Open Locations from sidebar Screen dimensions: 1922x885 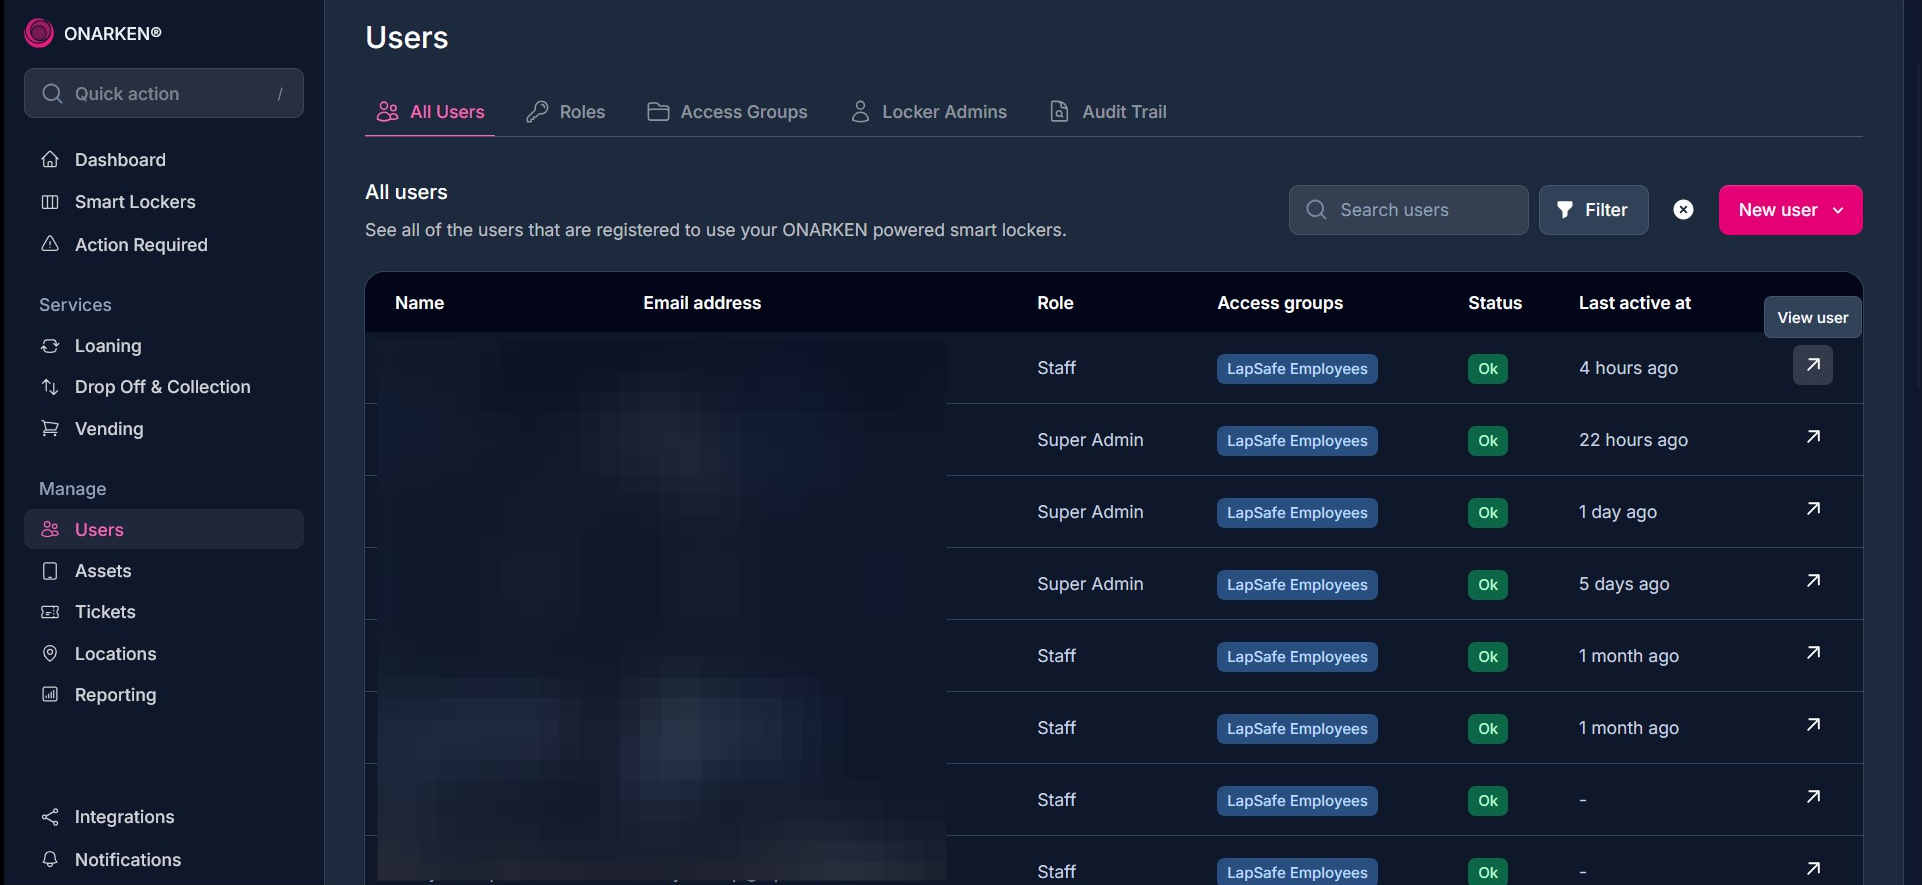[x=115, y=654]
